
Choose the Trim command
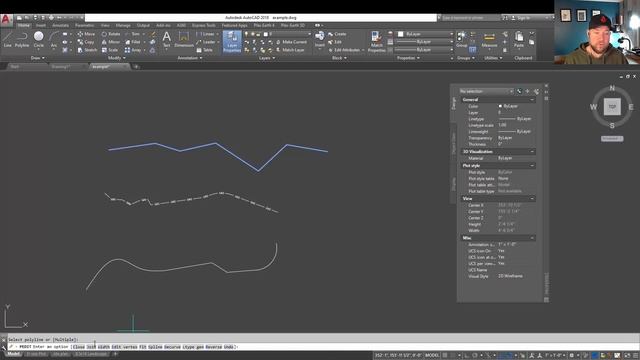pyautogui.click(x=133, y=34)
